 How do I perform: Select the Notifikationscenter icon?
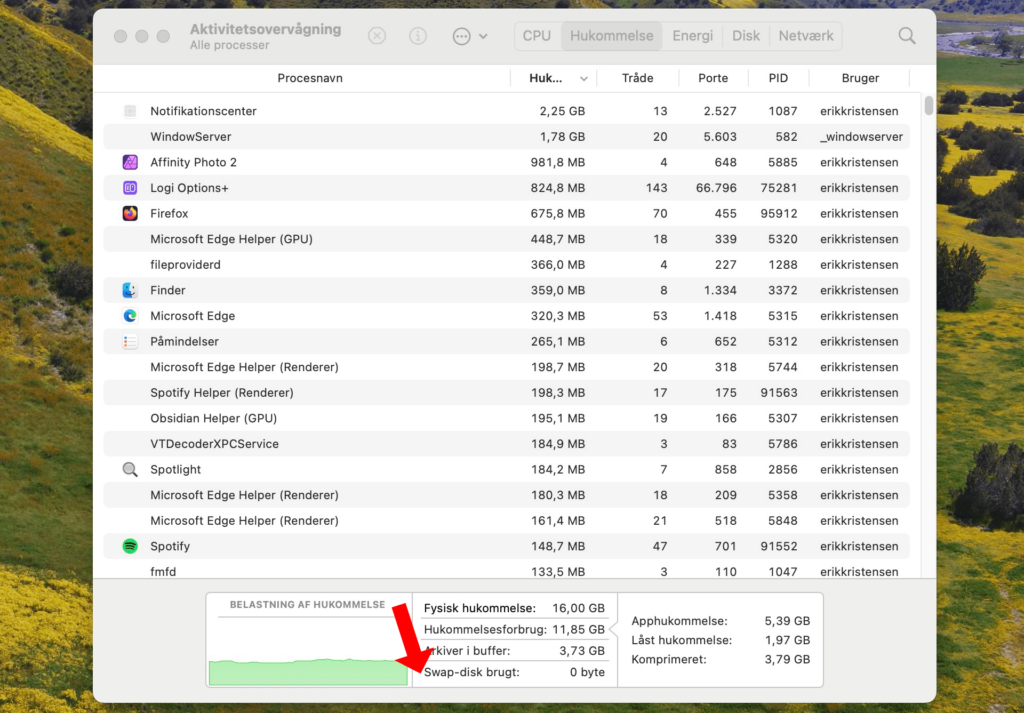(x=130, y=111)
